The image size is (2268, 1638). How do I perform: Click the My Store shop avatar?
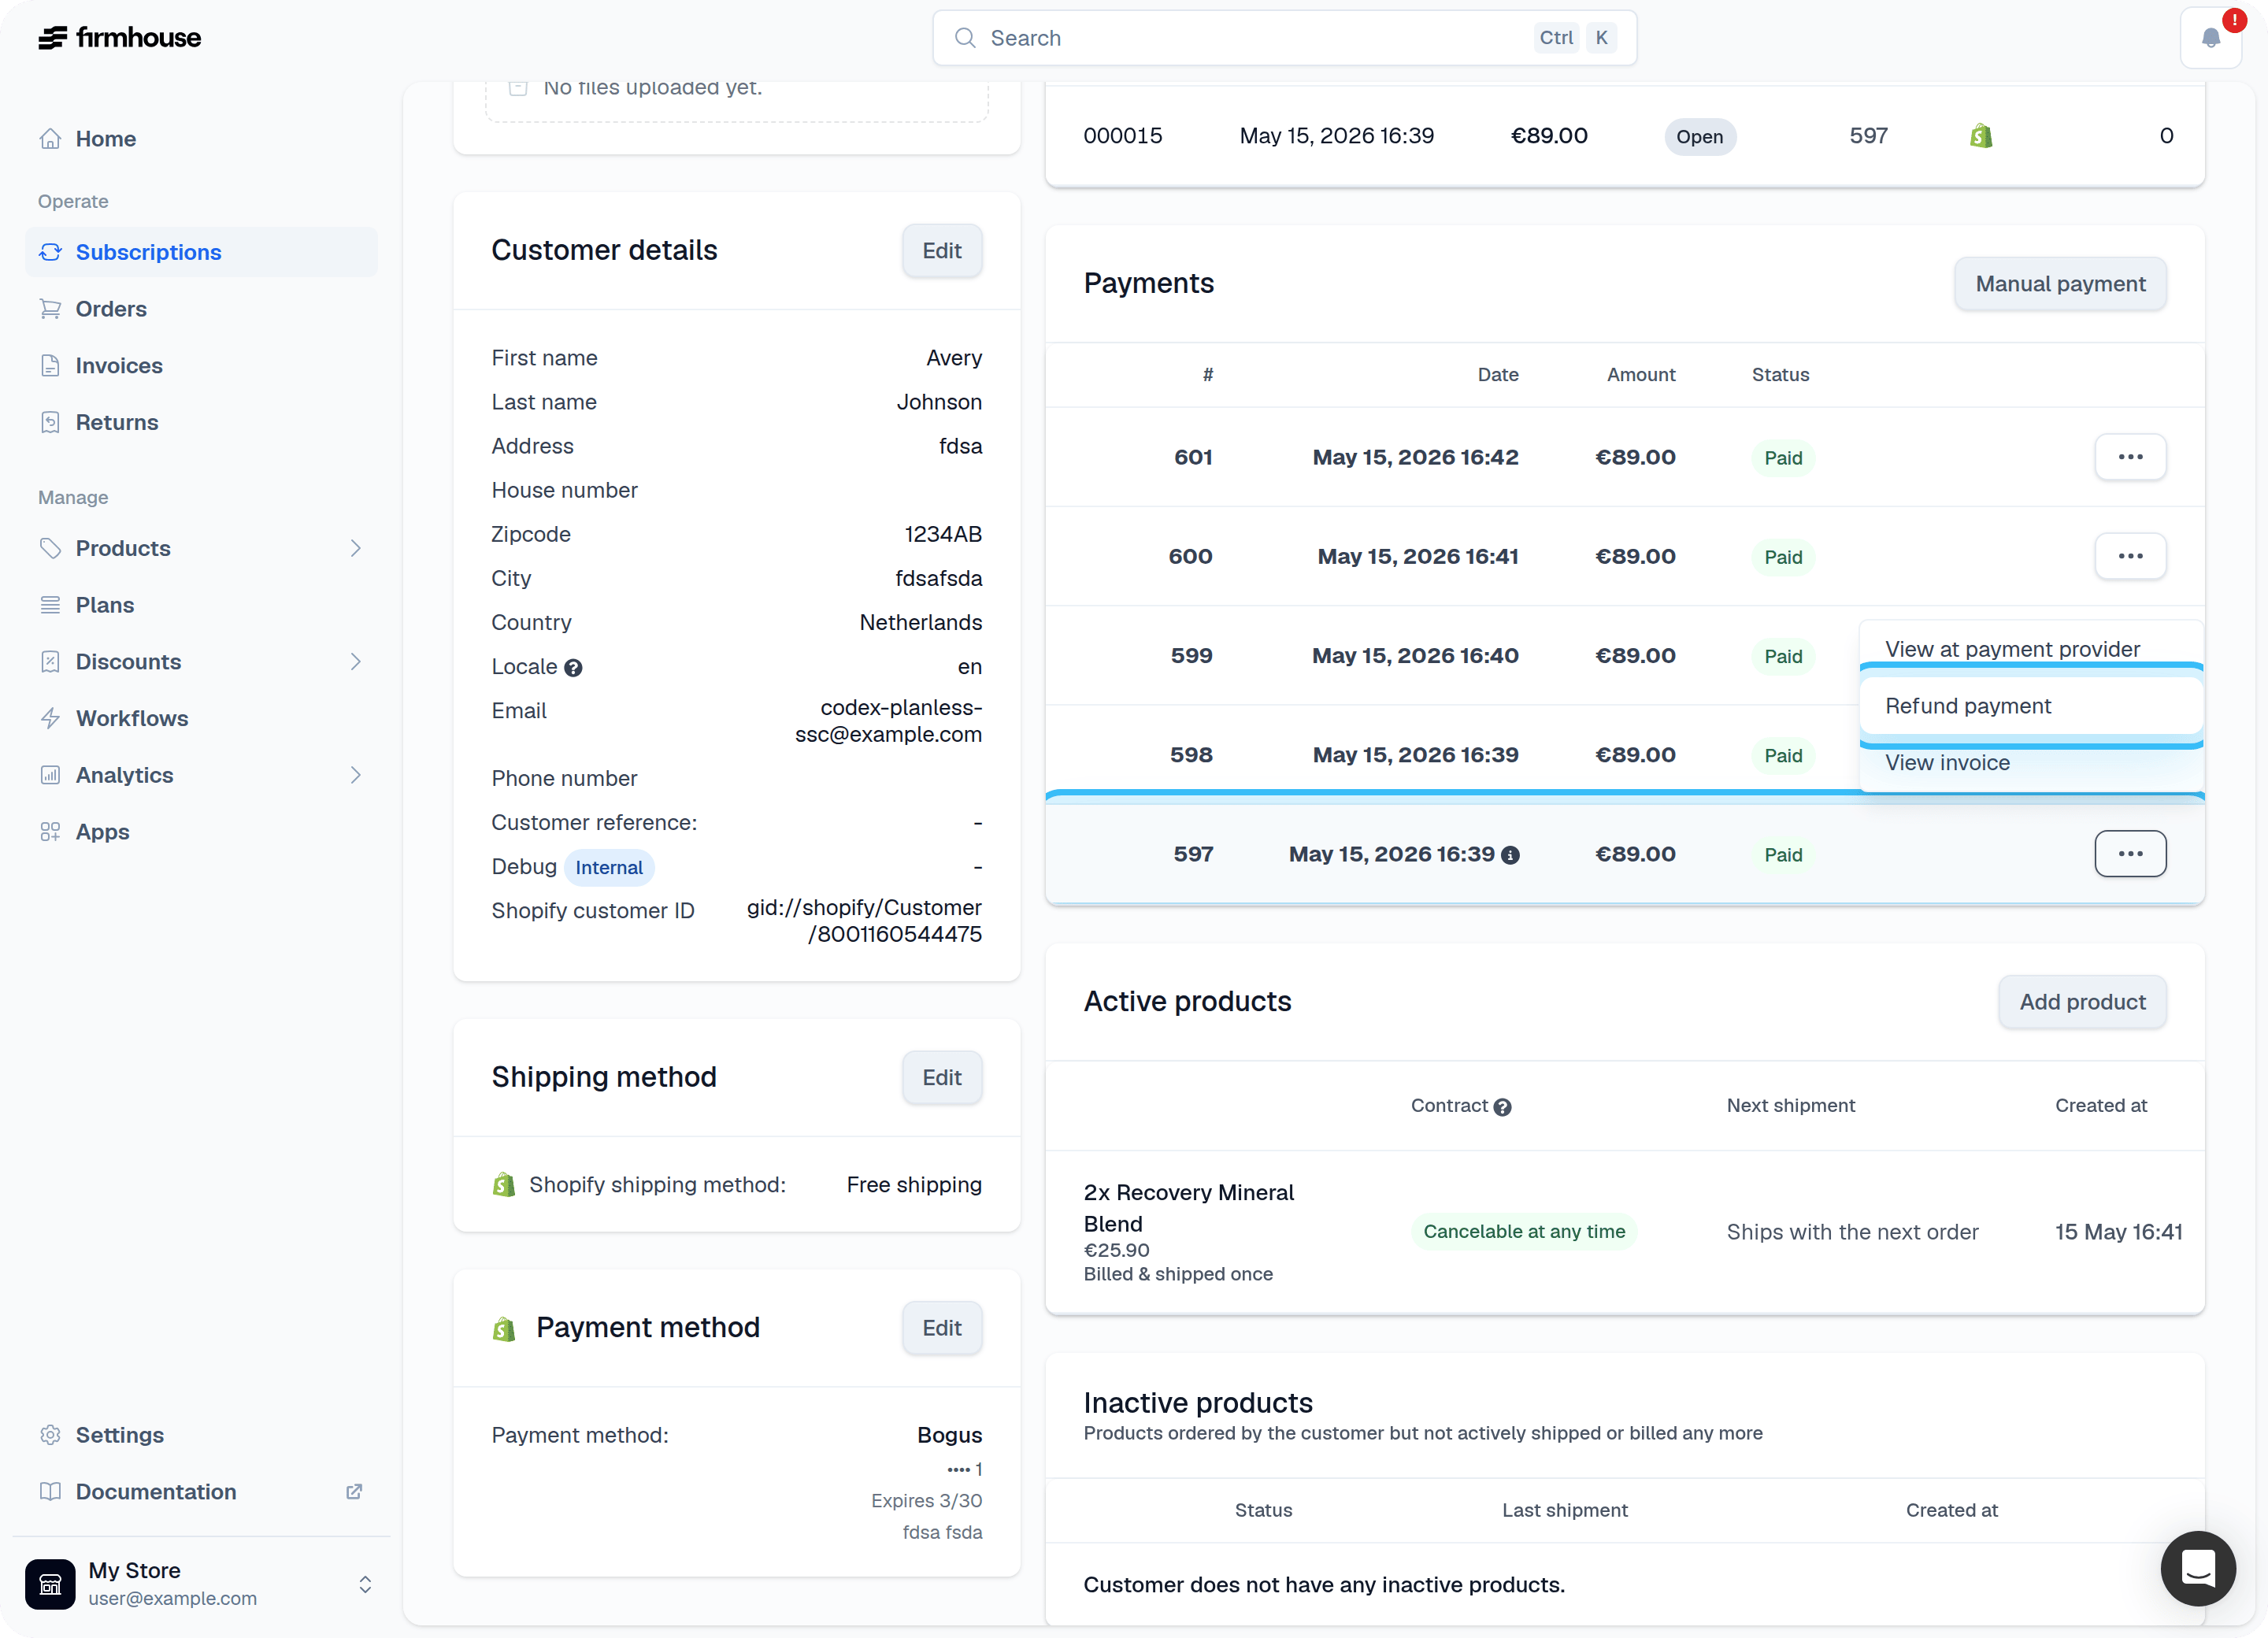50,1584
